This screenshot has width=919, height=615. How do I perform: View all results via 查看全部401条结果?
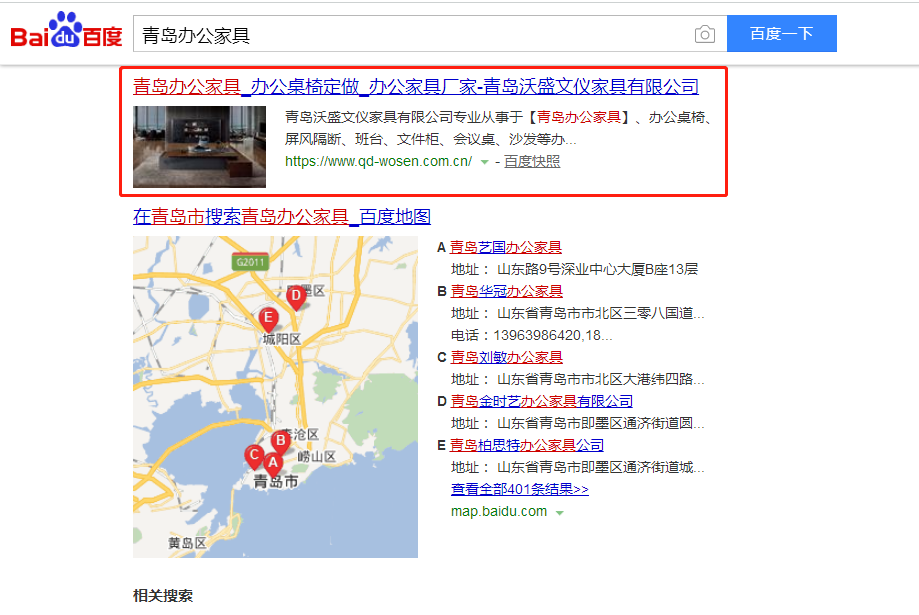tap(519, 489)
